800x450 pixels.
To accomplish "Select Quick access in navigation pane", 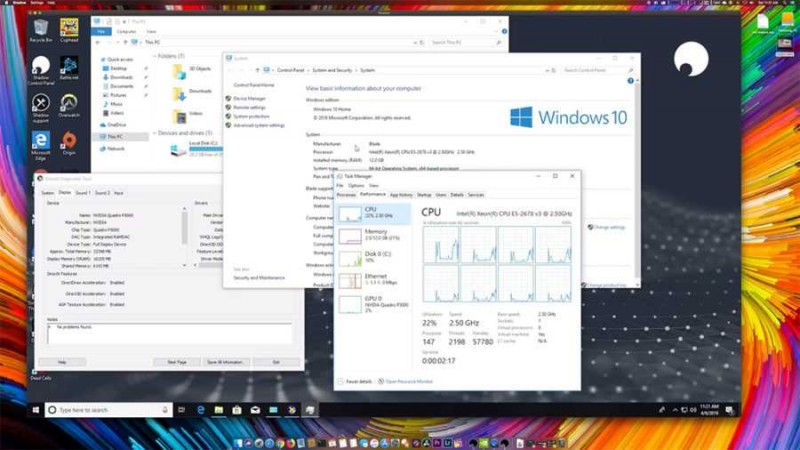I will (x=120, y=60).
